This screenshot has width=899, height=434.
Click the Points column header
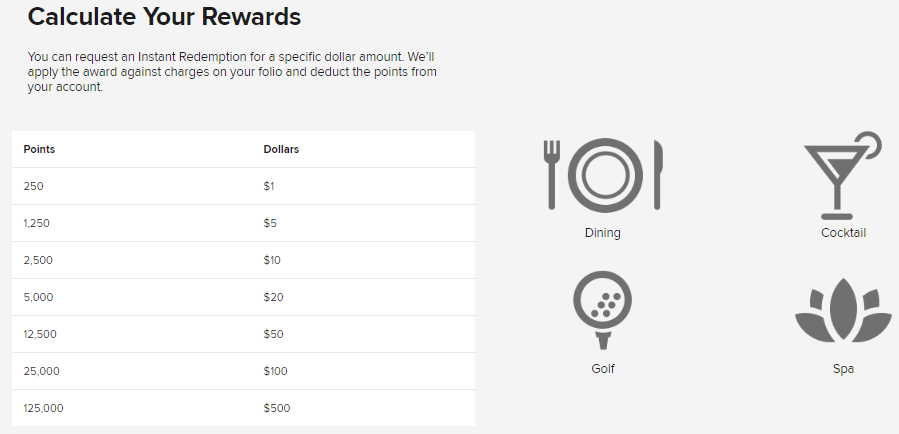39,149
